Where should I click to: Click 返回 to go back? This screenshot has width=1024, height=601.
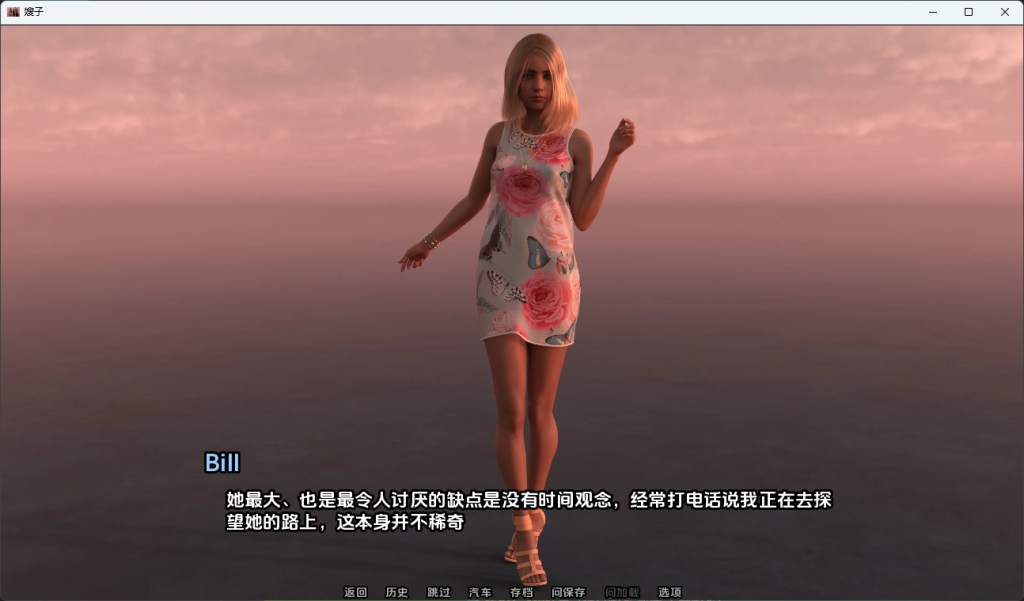tap(355, 592)
